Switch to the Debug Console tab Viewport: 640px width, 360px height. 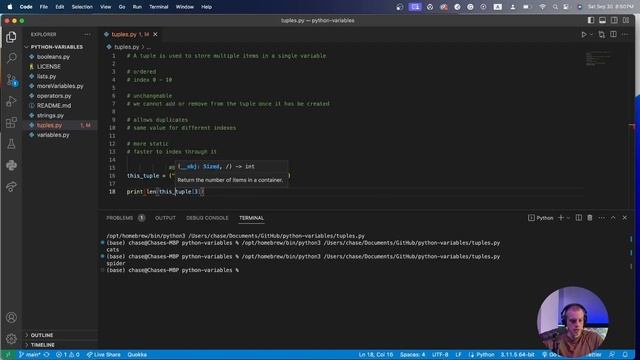click(207, 218)
